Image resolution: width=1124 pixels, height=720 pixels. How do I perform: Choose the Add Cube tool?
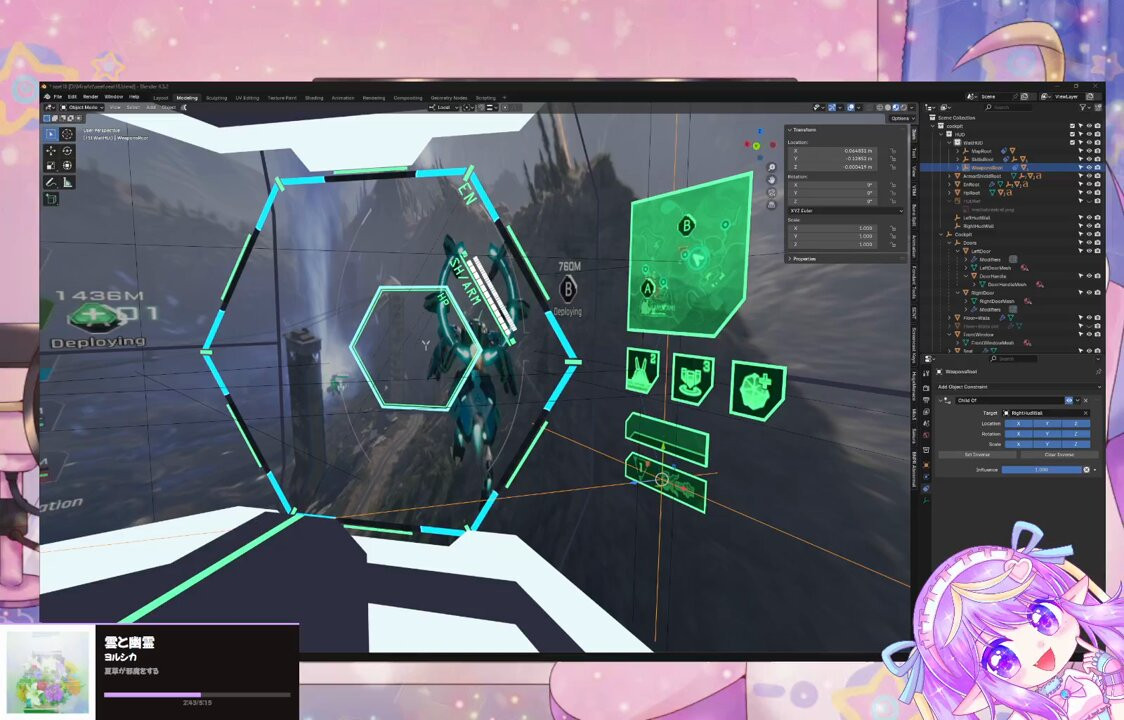point(51,199)
